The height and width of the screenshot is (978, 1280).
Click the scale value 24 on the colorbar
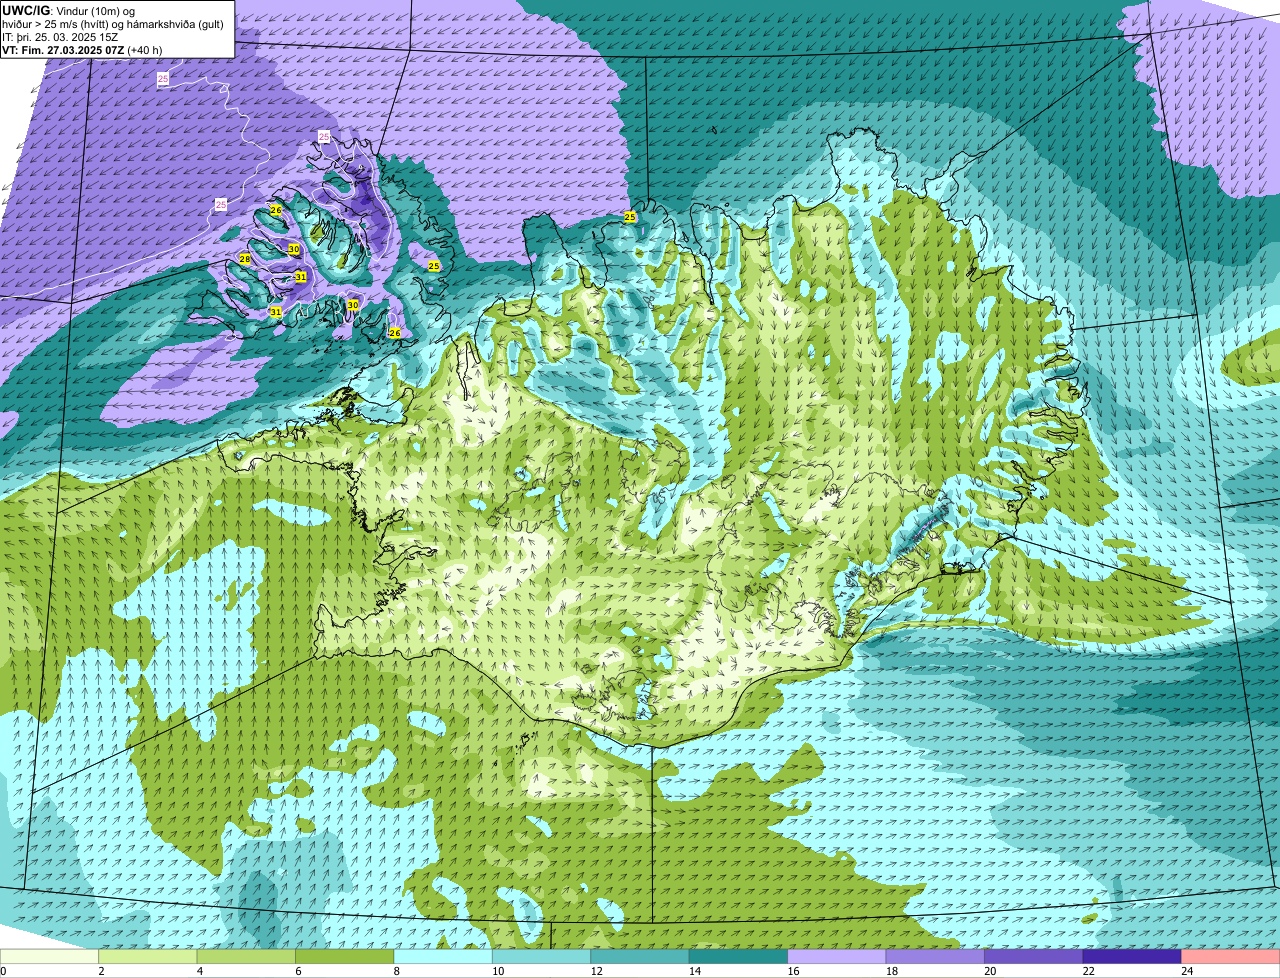1186,971
